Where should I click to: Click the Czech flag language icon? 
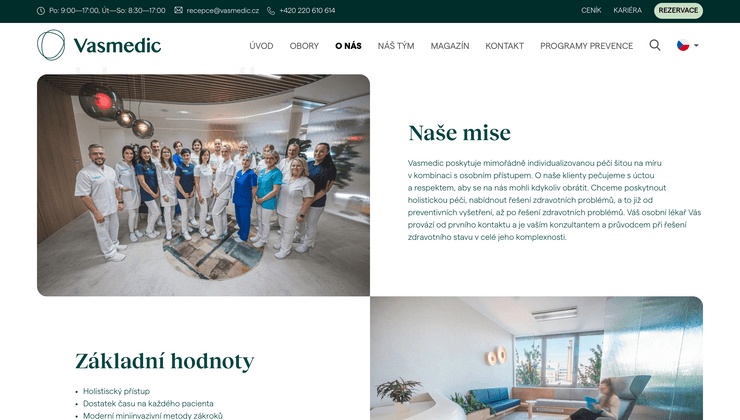[x=683, y=45]
